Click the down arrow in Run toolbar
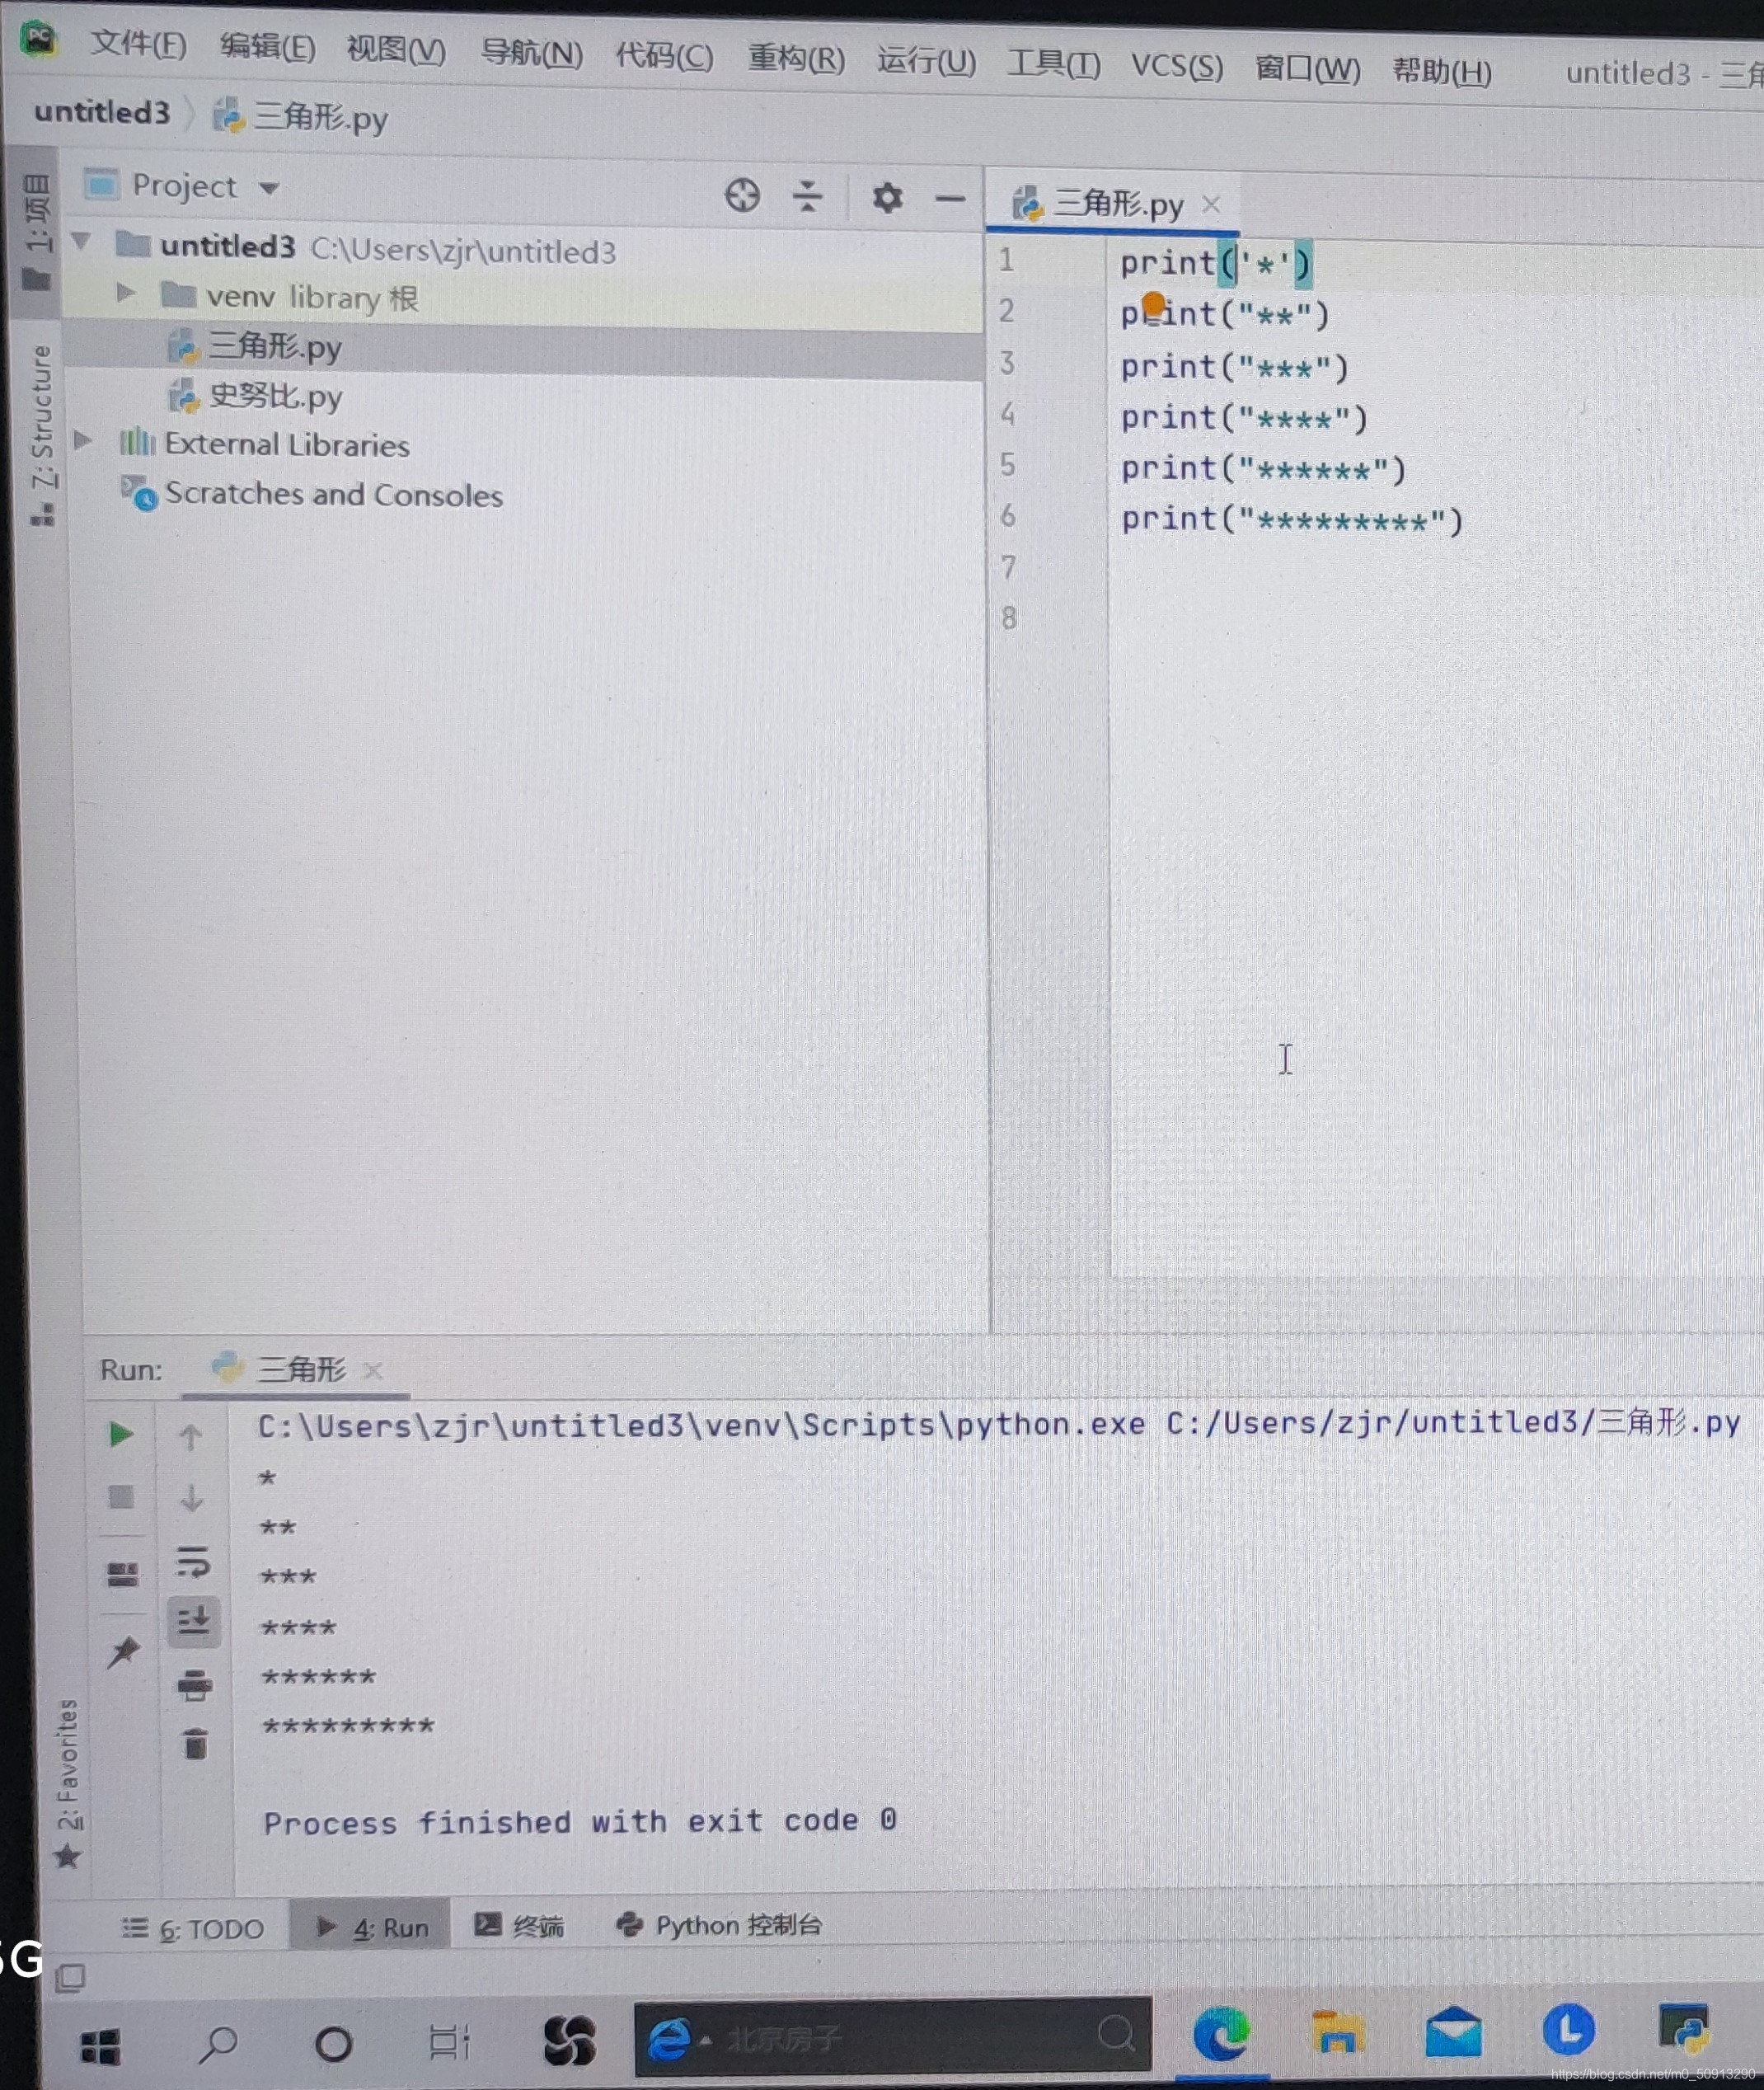The width and height of the screenshot is (1764, 2090). [x=191, y=1498]
